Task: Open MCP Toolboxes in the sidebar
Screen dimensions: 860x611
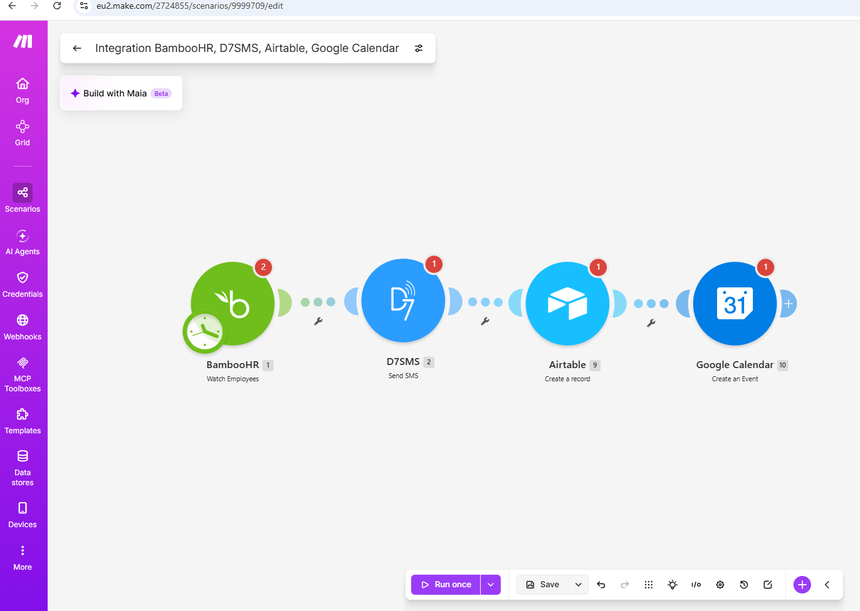Action: [22, 375]
